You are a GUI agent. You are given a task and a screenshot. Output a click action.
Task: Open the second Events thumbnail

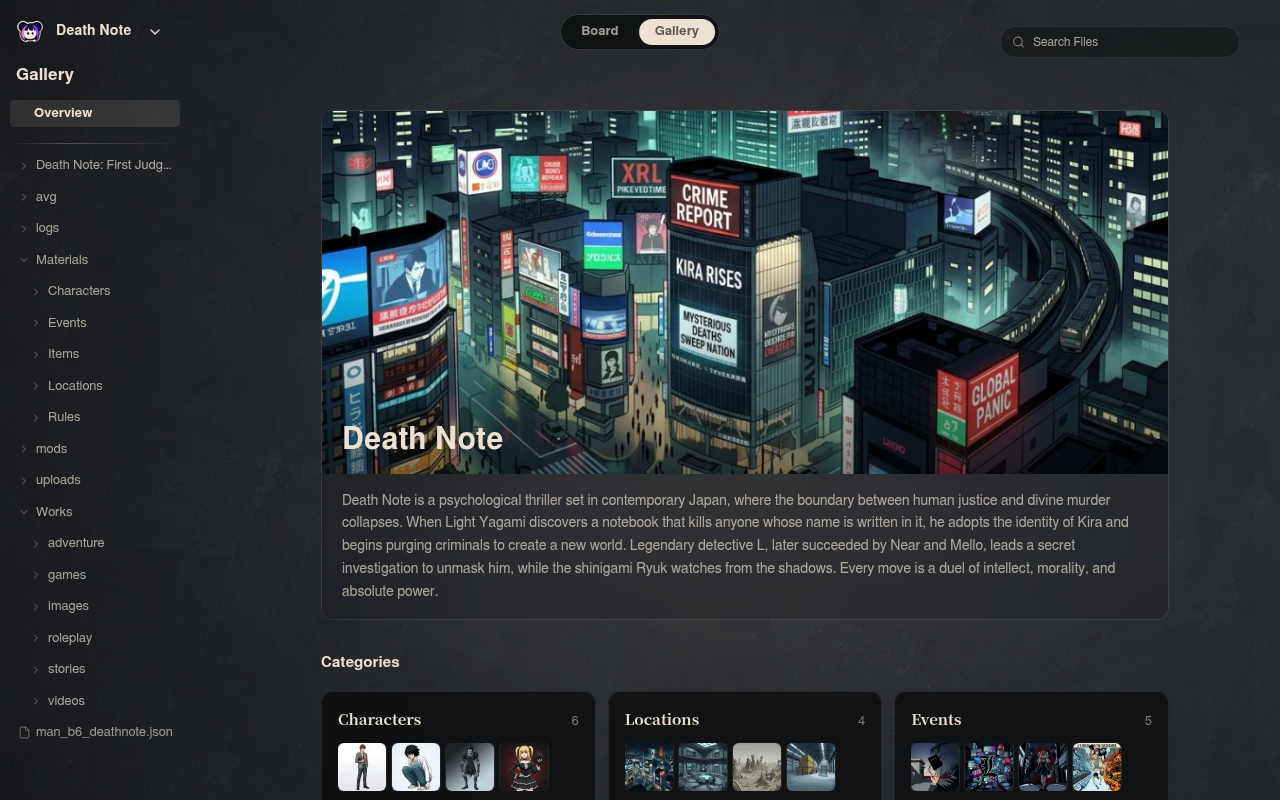989,767
